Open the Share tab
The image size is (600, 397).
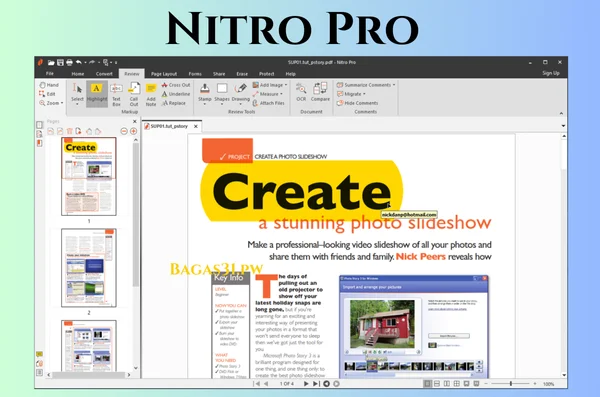[219, 74]
